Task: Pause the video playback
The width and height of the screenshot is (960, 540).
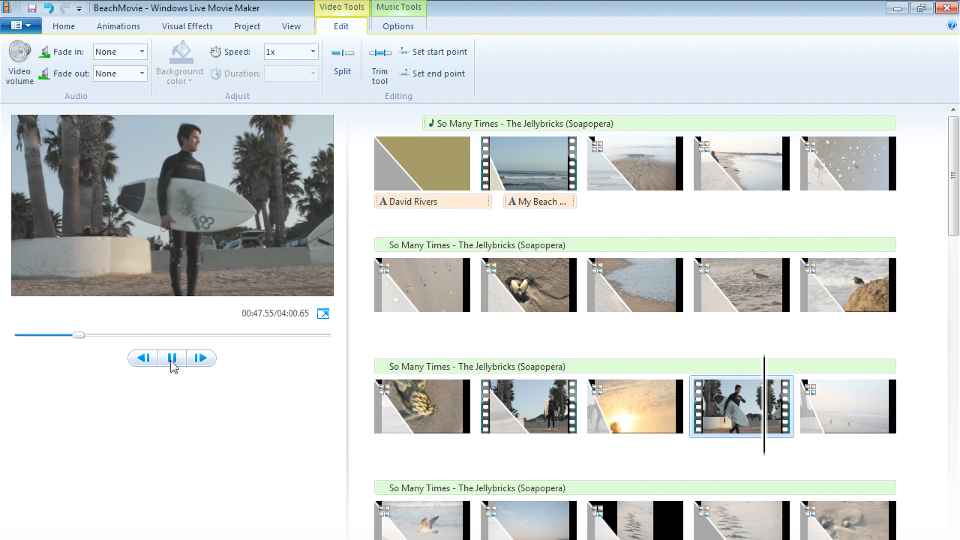Action: pyautogui.click(x=172, y=358)
